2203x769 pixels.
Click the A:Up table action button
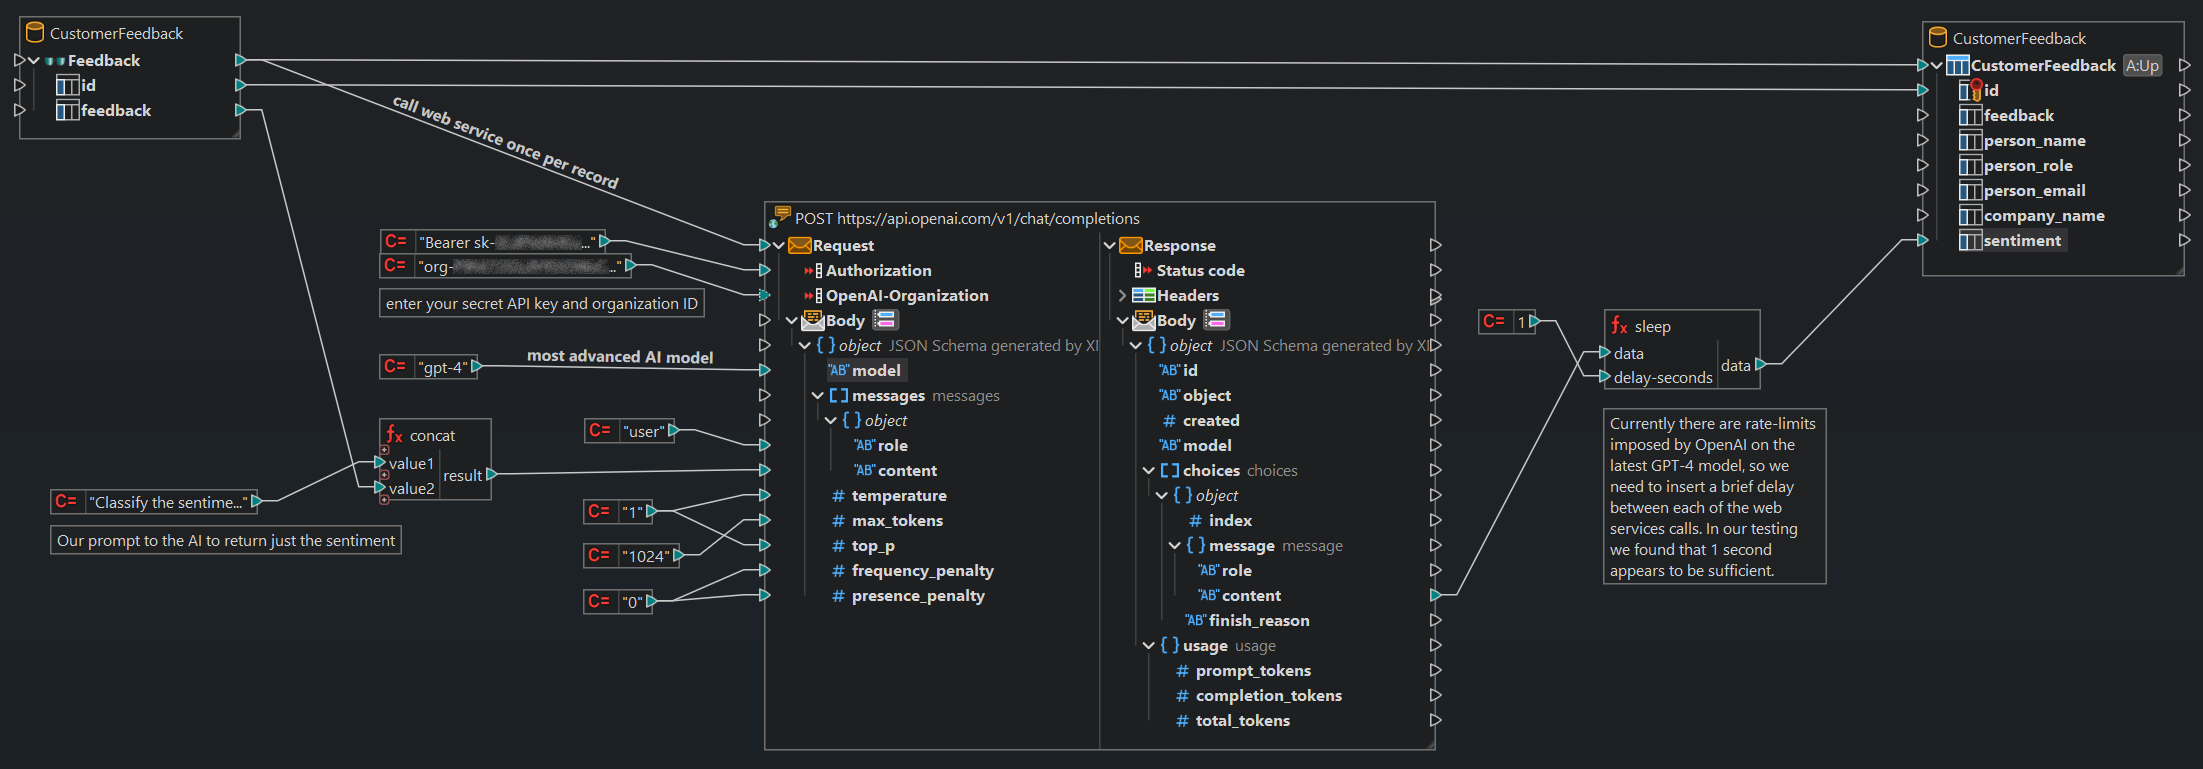(x=2142, y=66)
